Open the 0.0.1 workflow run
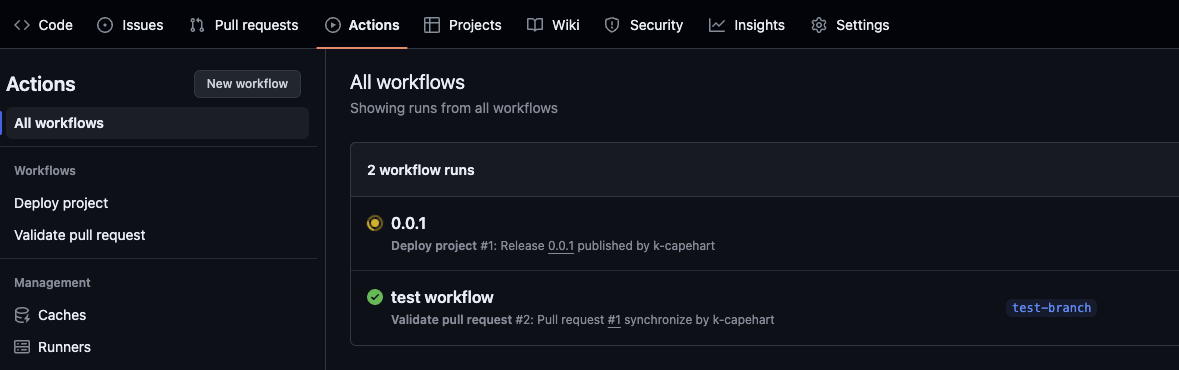 click(x=409, y=223)
